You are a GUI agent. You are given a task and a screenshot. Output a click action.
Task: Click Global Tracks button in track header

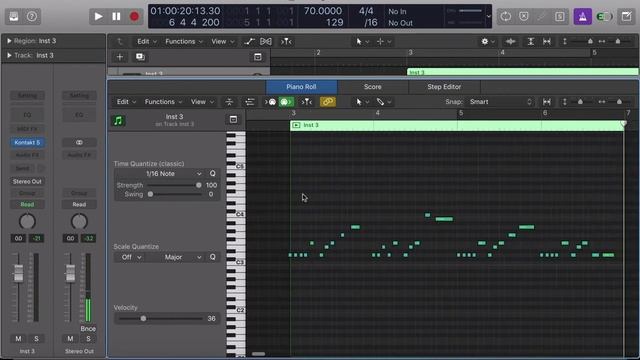[x=258, y=57]
